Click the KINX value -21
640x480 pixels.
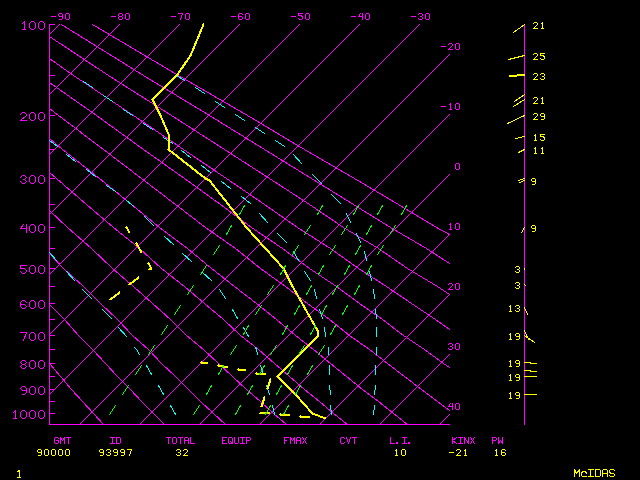tap(460, 452)
